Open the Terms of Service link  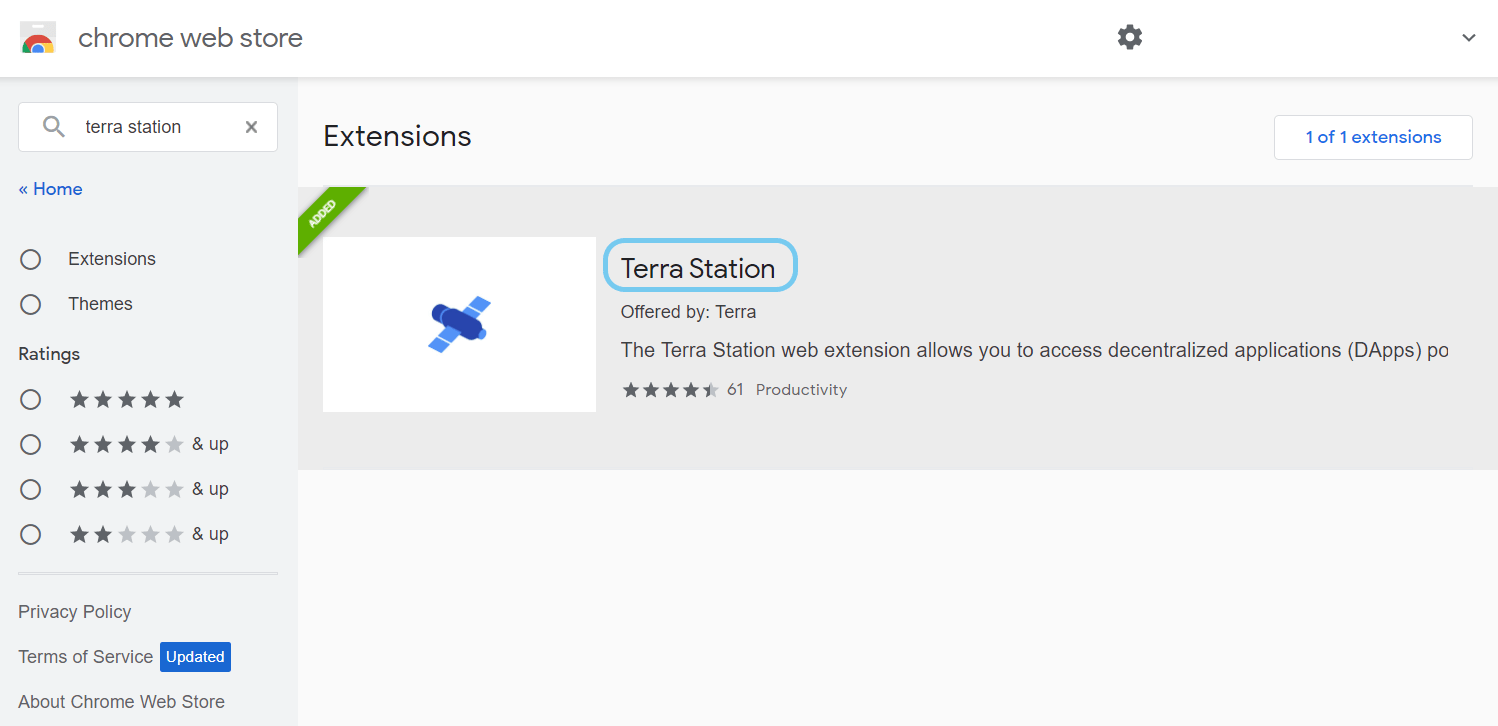point(85,657)
